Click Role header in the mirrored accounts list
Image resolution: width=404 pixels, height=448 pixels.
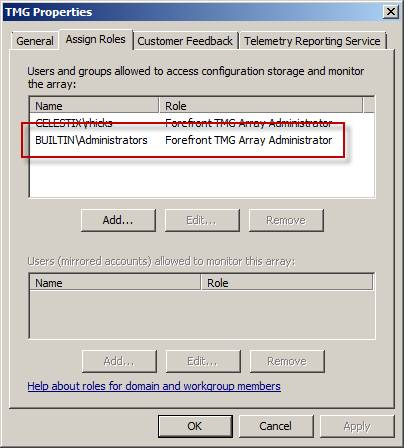click(287, 283)
